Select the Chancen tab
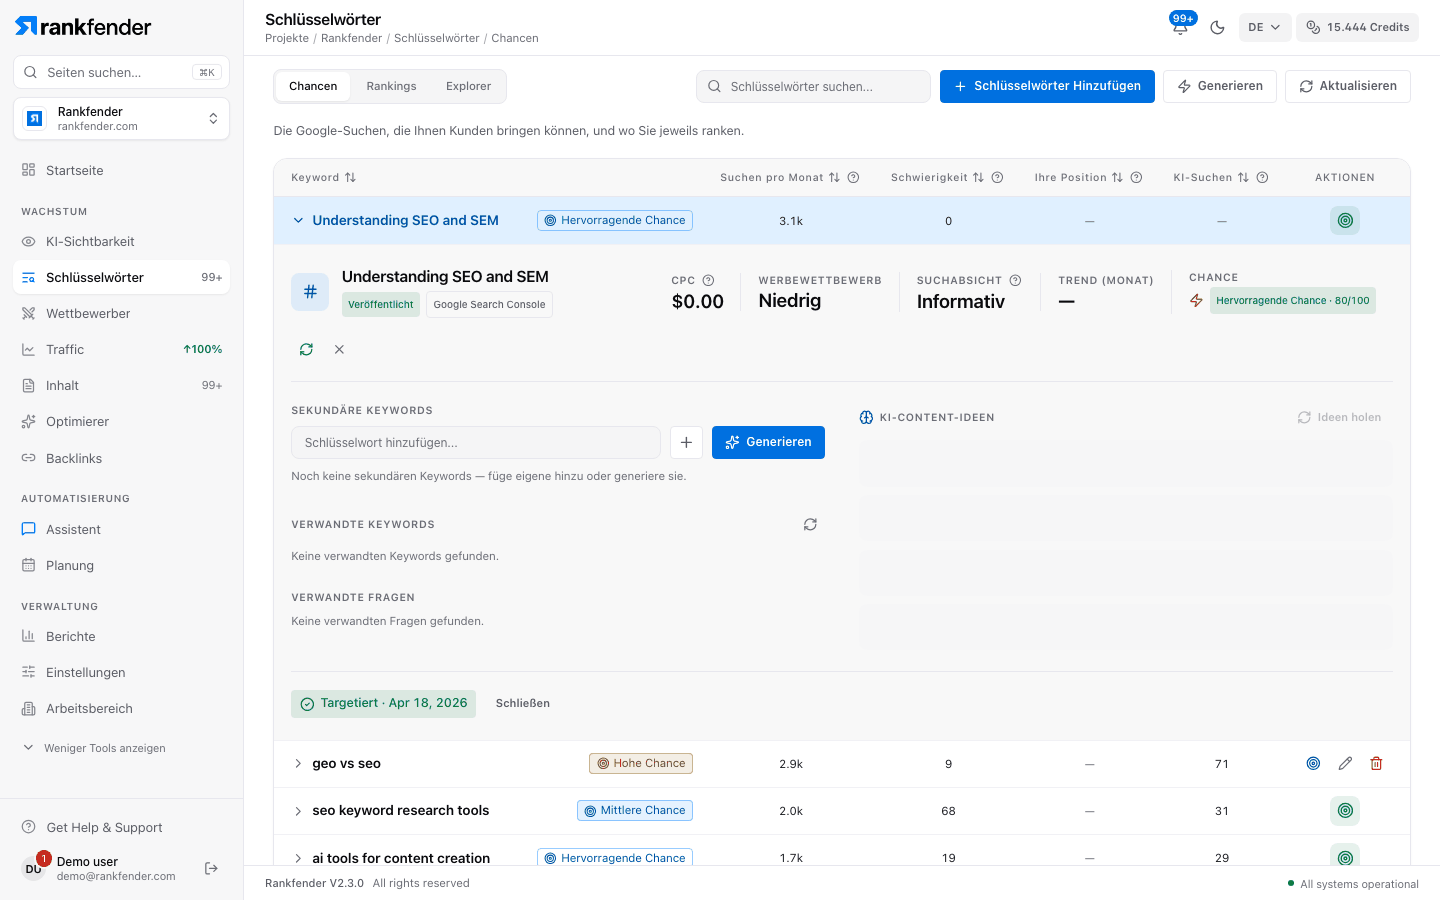 313,86
